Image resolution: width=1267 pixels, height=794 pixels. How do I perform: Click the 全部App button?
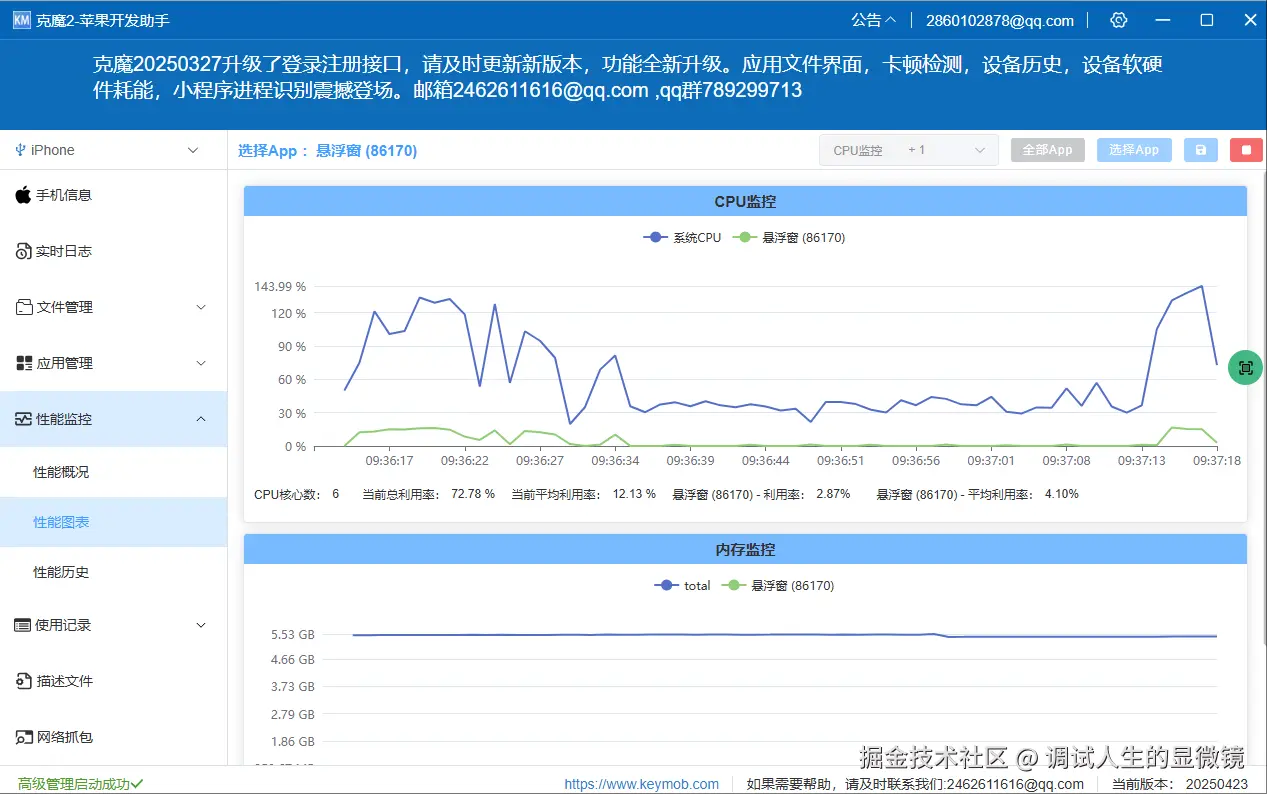point(1047,150)
